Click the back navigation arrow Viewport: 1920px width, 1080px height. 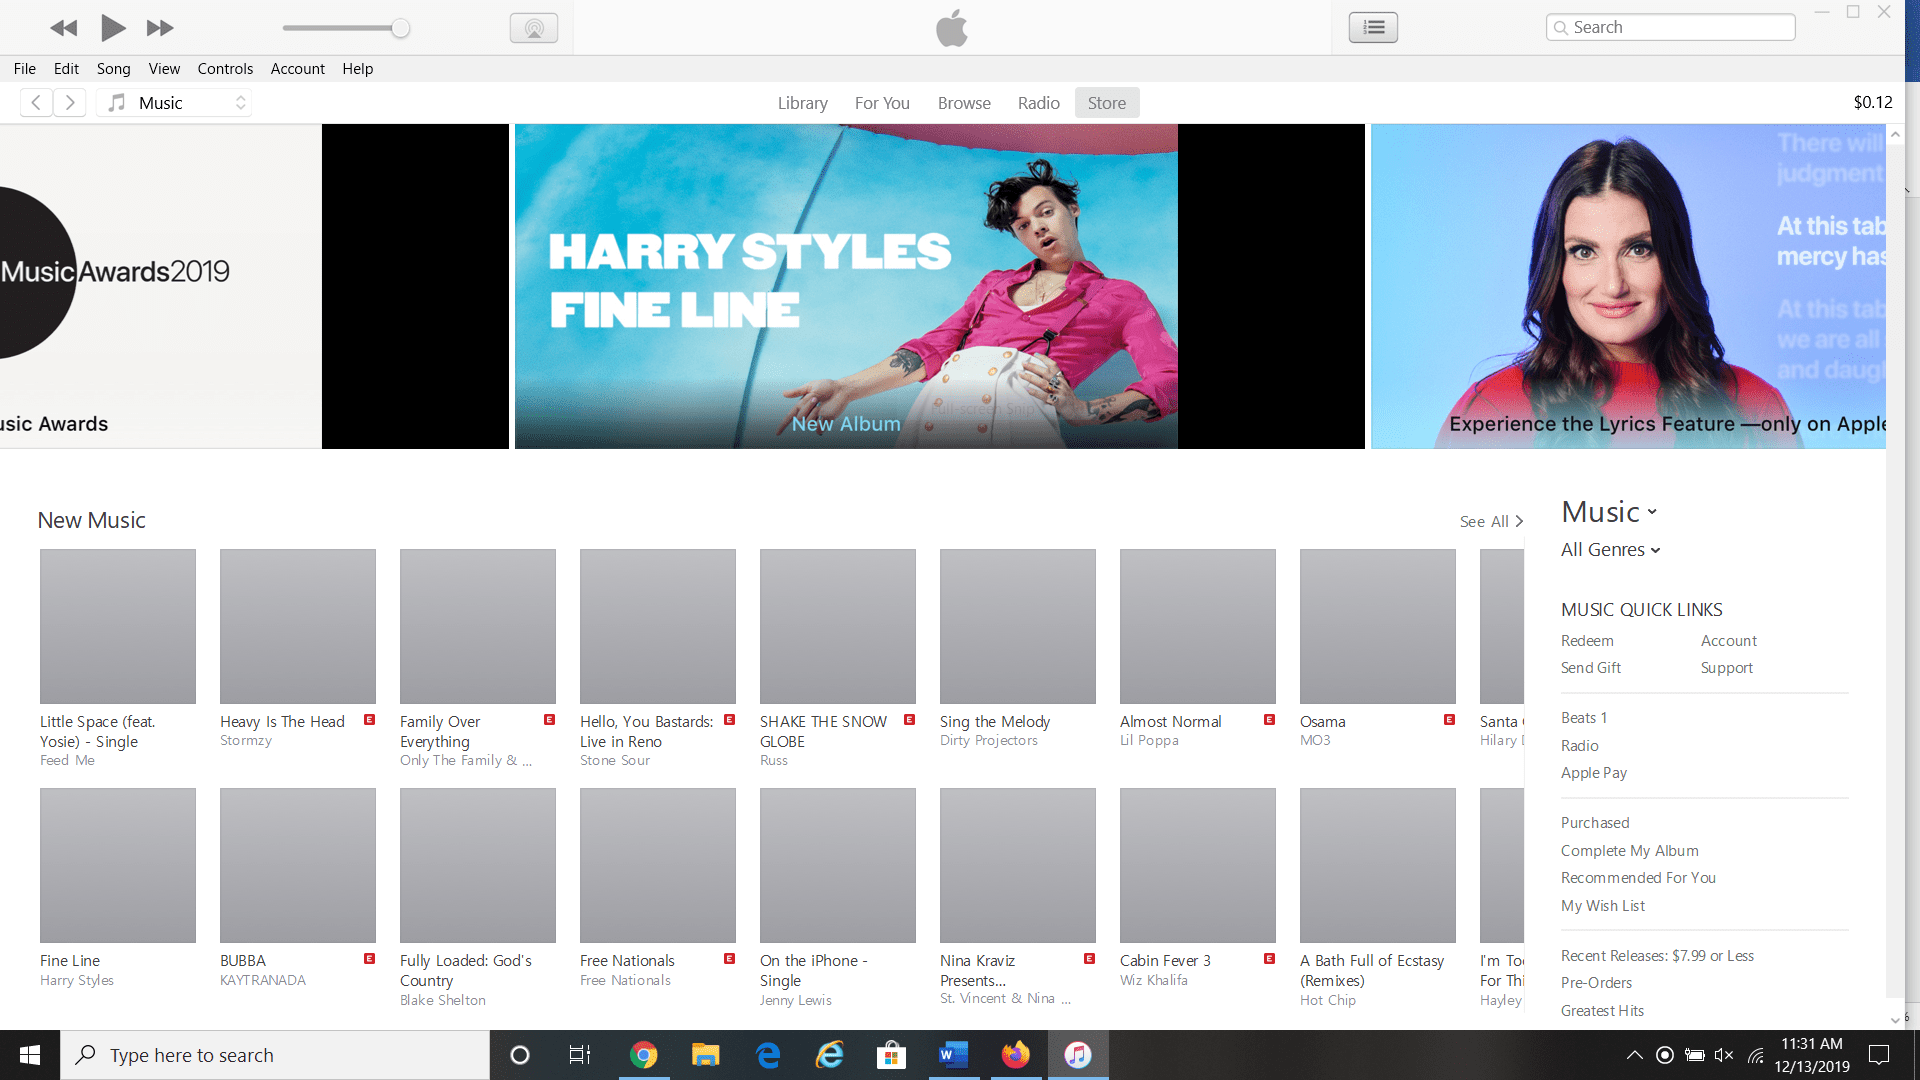(x=36, y=102)
